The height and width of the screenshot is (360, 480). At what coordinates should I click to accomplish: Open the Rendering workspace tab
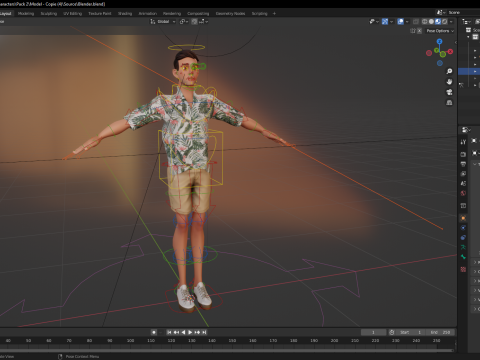(x=172, y=14)
